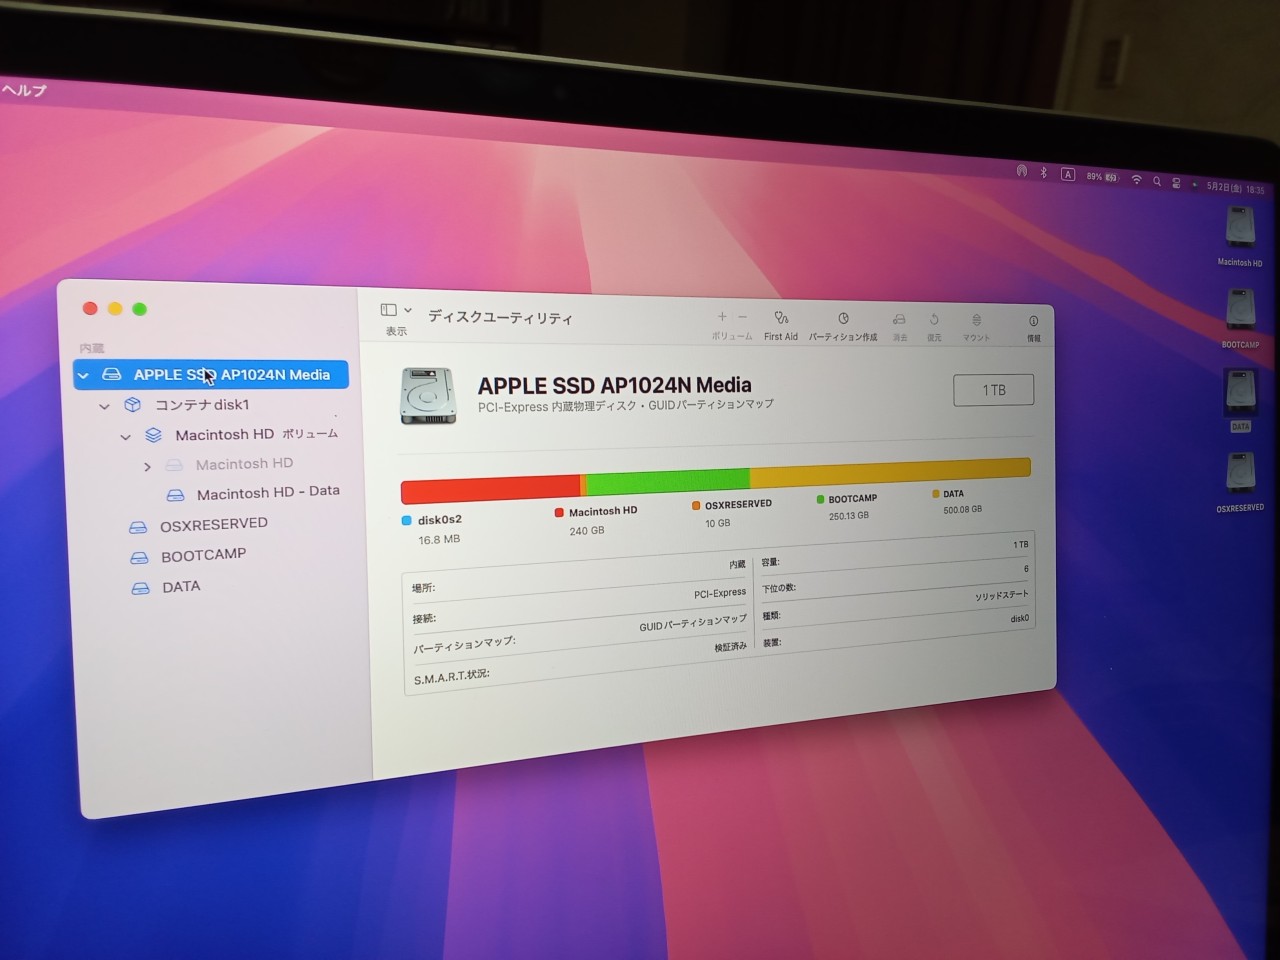Collapse the Macintosh HD ボリューム group
1280x960 pixels.
[125, 436]
